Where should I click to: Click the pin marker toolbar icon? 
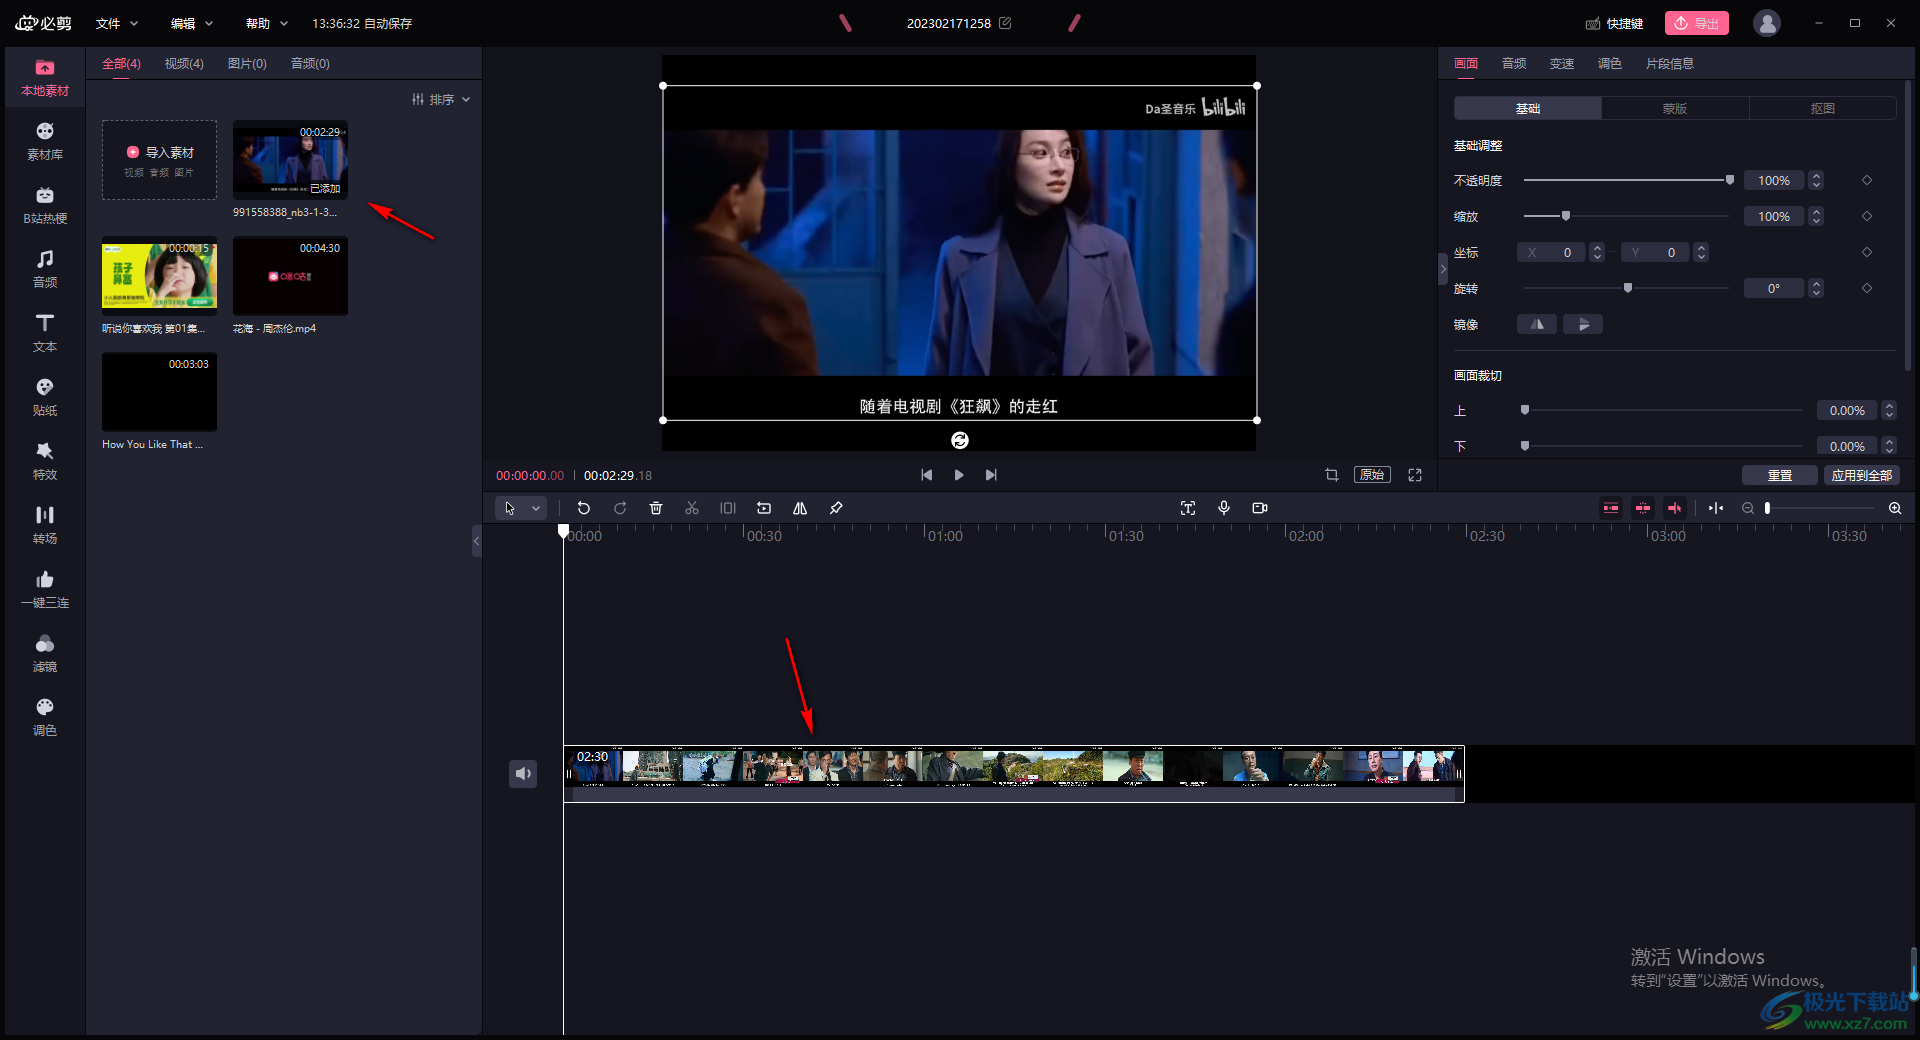pyautogui.click(x=836, y=508)
